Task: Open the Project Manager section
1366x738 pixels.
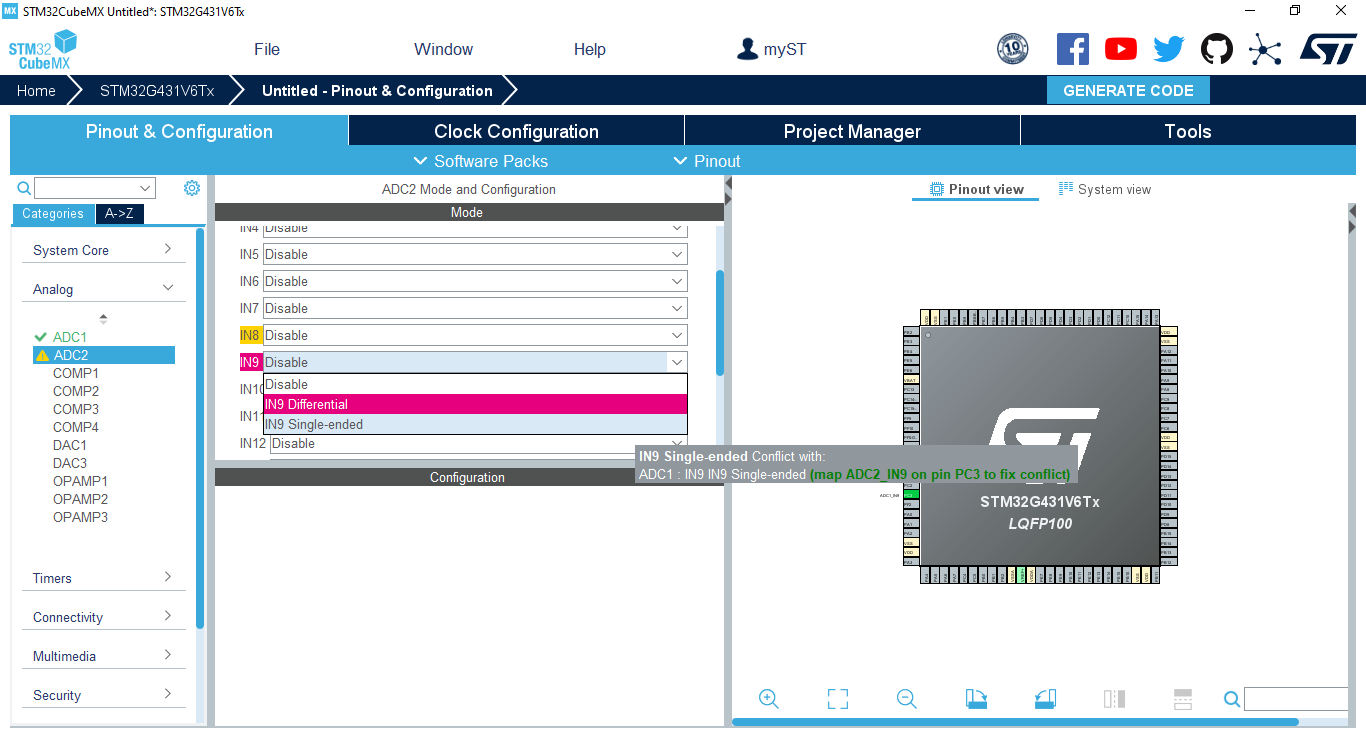Action: (x=851, y=131)
